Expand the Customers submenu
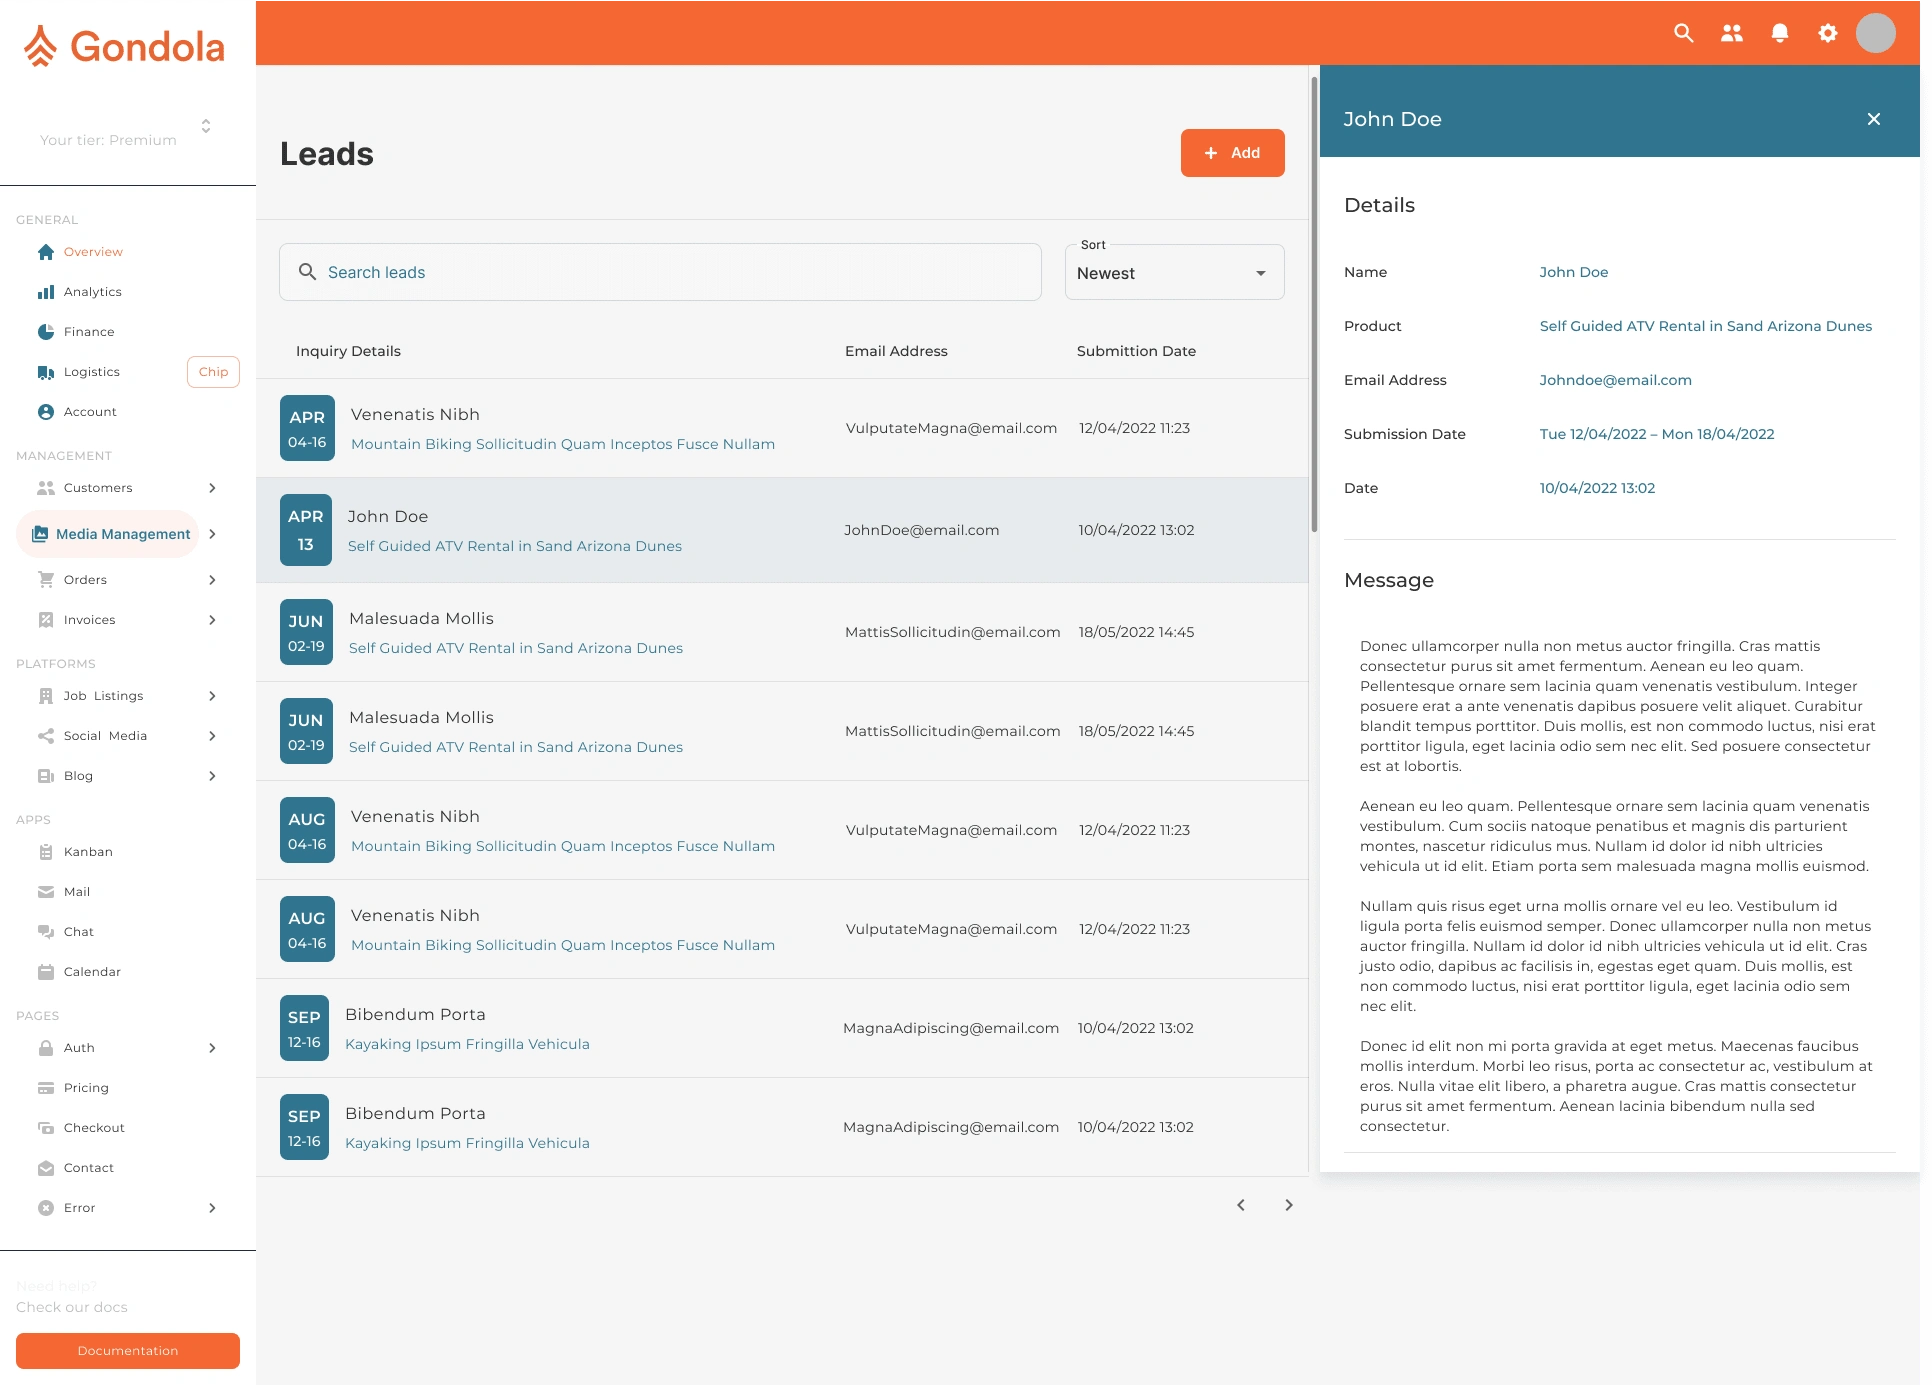 tap(212, 488)
